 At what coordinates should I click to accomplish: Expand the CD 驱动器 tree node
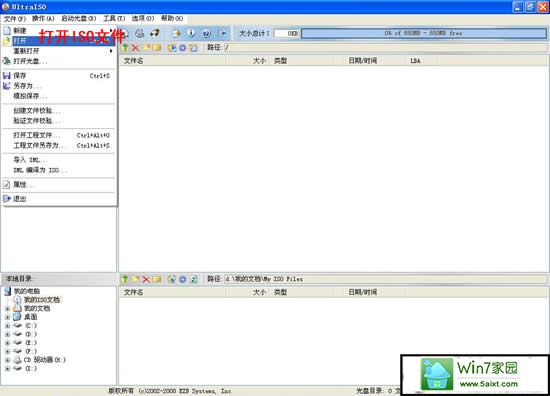7,360
